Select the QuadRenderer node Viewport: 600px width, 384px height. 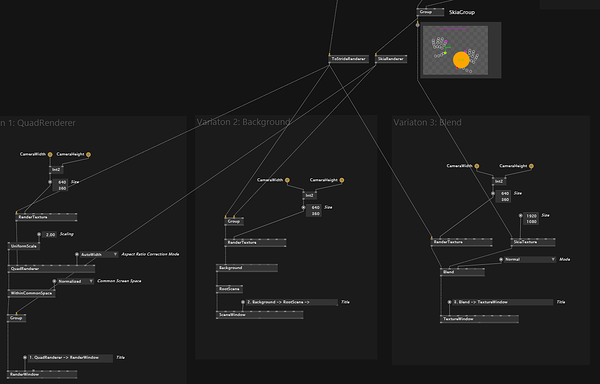51,269
